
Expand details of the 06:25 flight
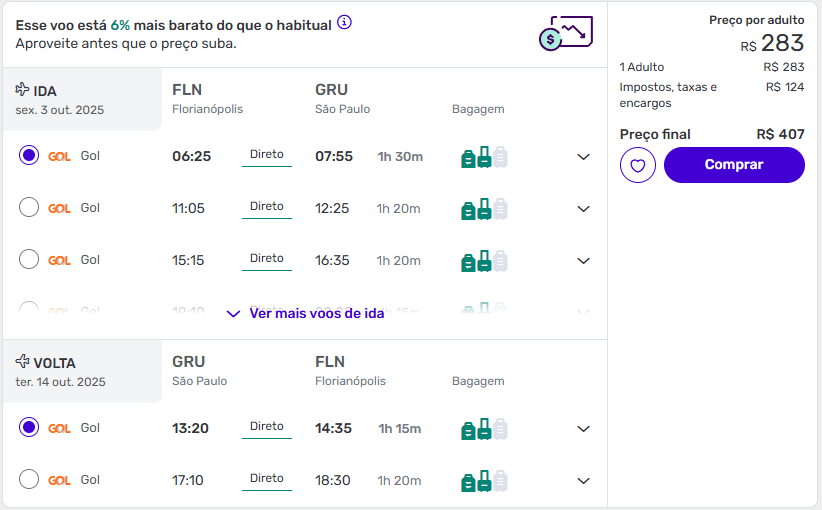583,157
